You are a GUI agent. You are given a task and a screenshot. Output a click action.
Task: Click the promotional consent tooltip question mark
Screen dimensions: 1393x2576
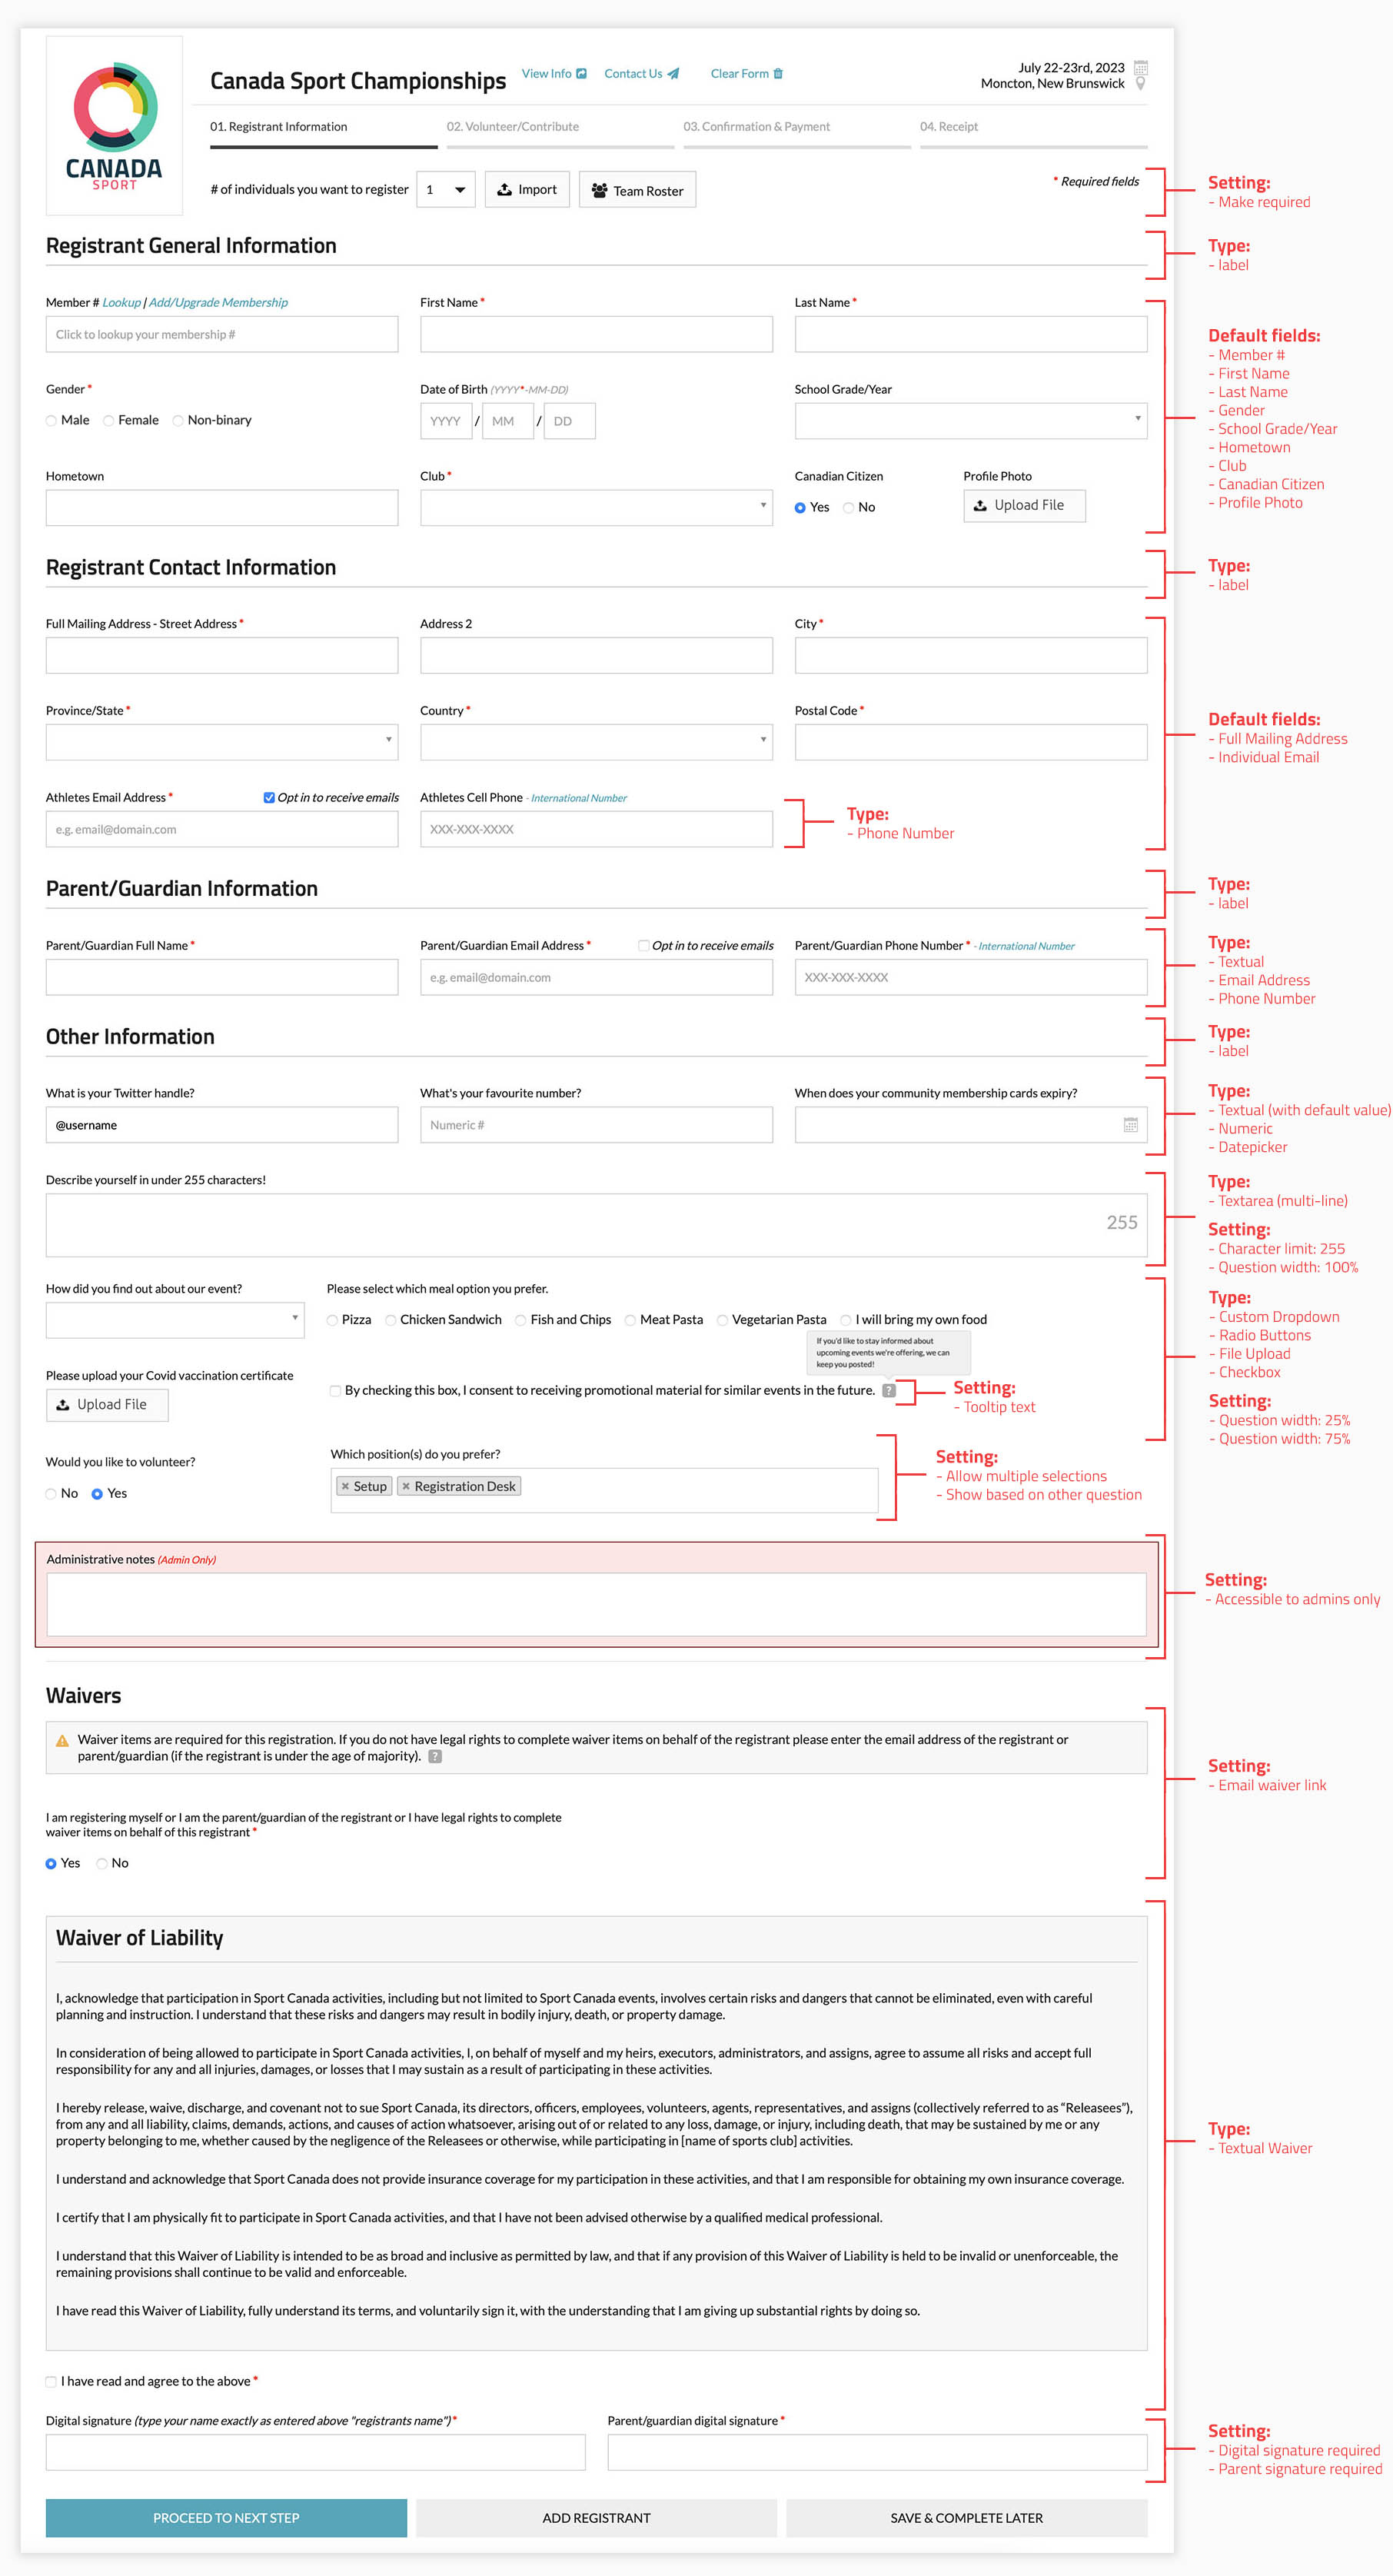889,1390
